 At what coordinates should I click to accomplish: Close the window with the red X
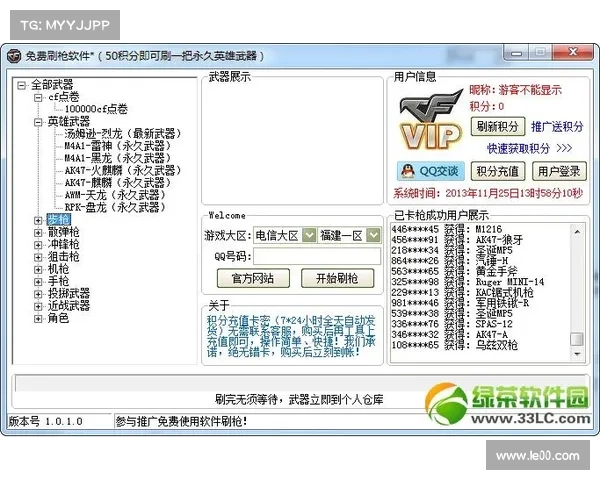tap(573, 52)
